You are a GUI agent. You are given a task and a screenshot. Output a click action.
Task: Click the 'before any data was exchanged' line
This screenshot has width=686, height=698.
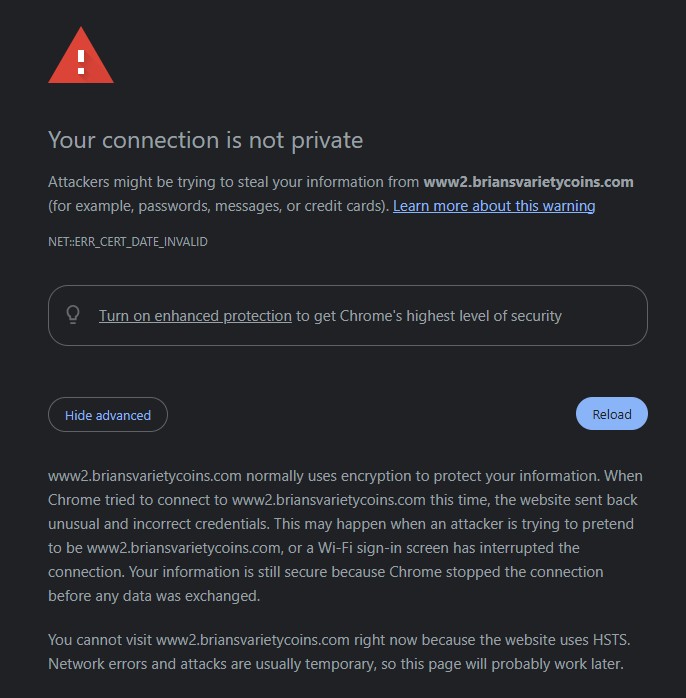(x=154, y=596)
